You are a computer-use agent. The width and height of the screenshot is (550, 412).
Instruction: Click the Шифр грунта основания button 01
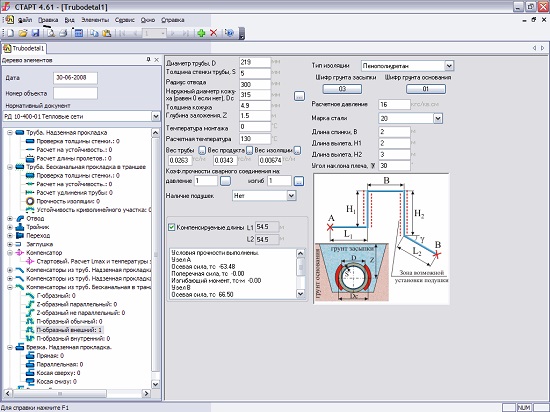426,89
